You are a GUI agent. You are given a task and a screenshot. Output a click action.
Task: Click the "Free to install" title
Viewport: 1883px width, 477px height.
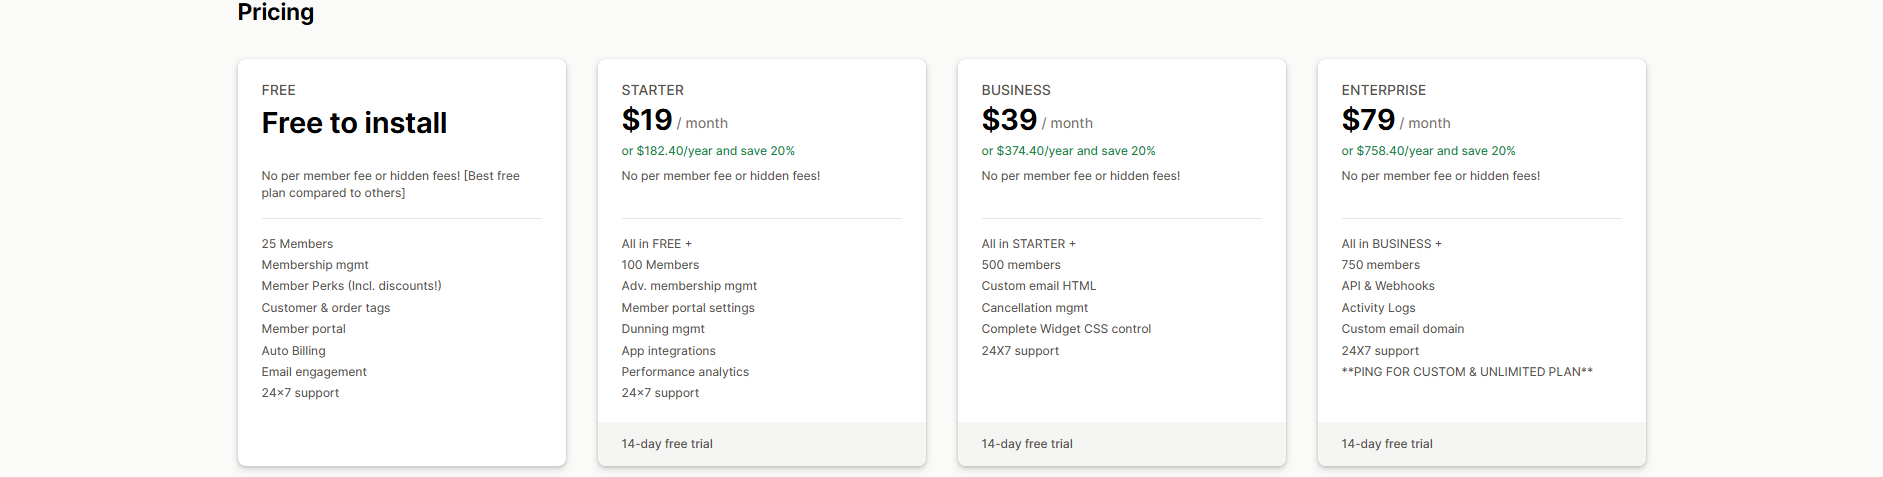[x=354, y=123]
